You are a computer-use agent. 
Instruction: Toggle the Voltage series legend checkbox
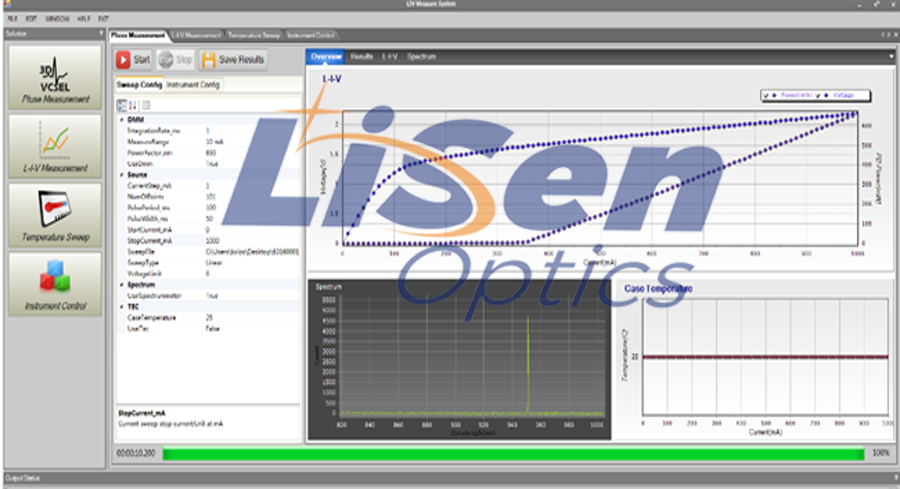click(x=818, y=95)
